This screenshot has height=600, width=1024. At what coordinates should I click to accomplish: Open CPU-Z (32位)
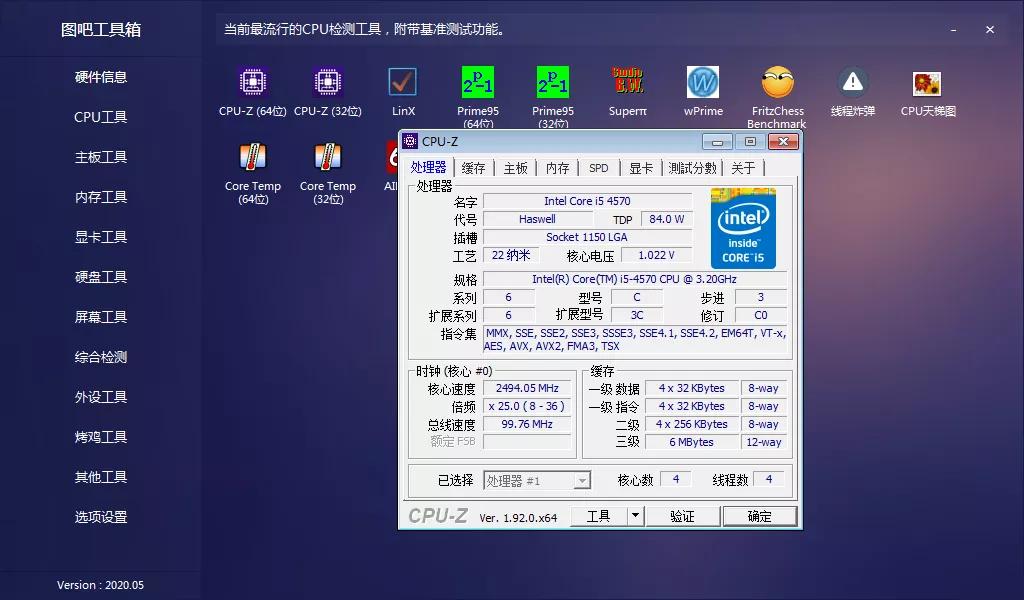[326, 85]
